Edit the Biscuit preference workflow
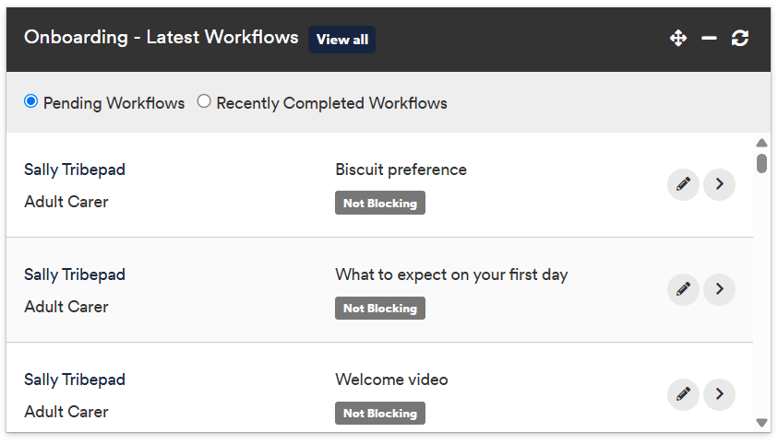778x444 pixels. [x=683, y=184]
